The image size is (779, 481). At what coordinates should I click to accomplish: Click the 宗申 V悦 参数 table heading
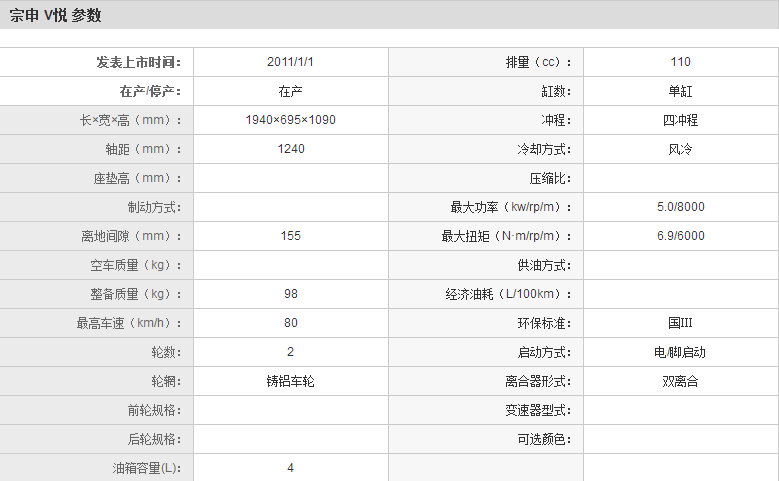pos(56,15)
